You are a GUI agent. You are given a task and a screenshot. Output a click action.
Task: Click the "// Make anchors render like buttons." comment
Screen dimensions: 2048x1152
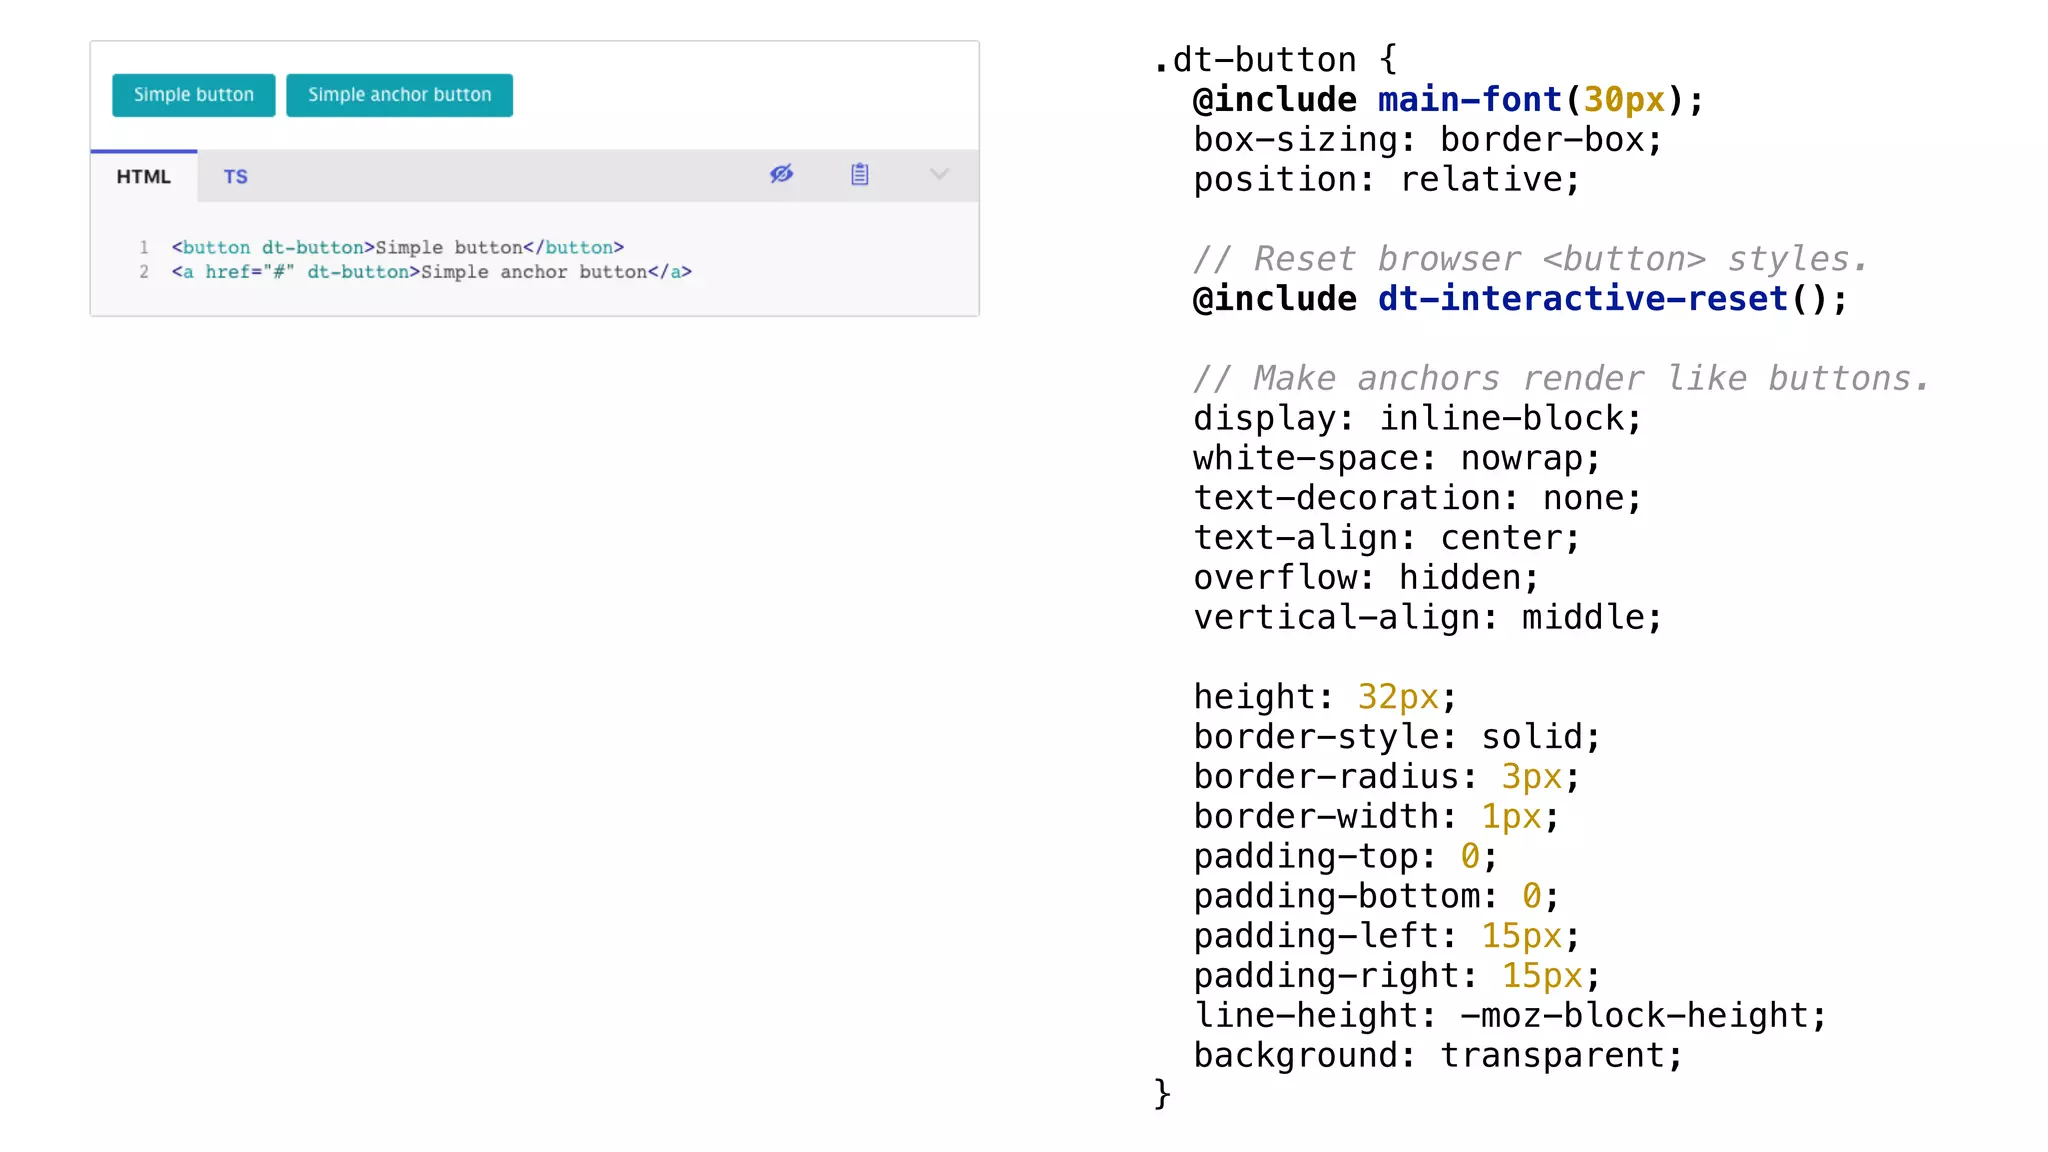click(x=1561, y=378)
